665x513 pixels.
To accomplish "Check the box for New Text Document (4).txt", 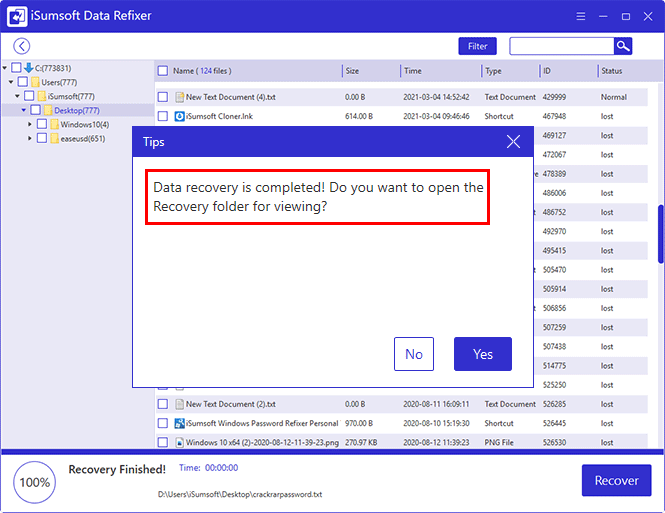I will [163, 97].
